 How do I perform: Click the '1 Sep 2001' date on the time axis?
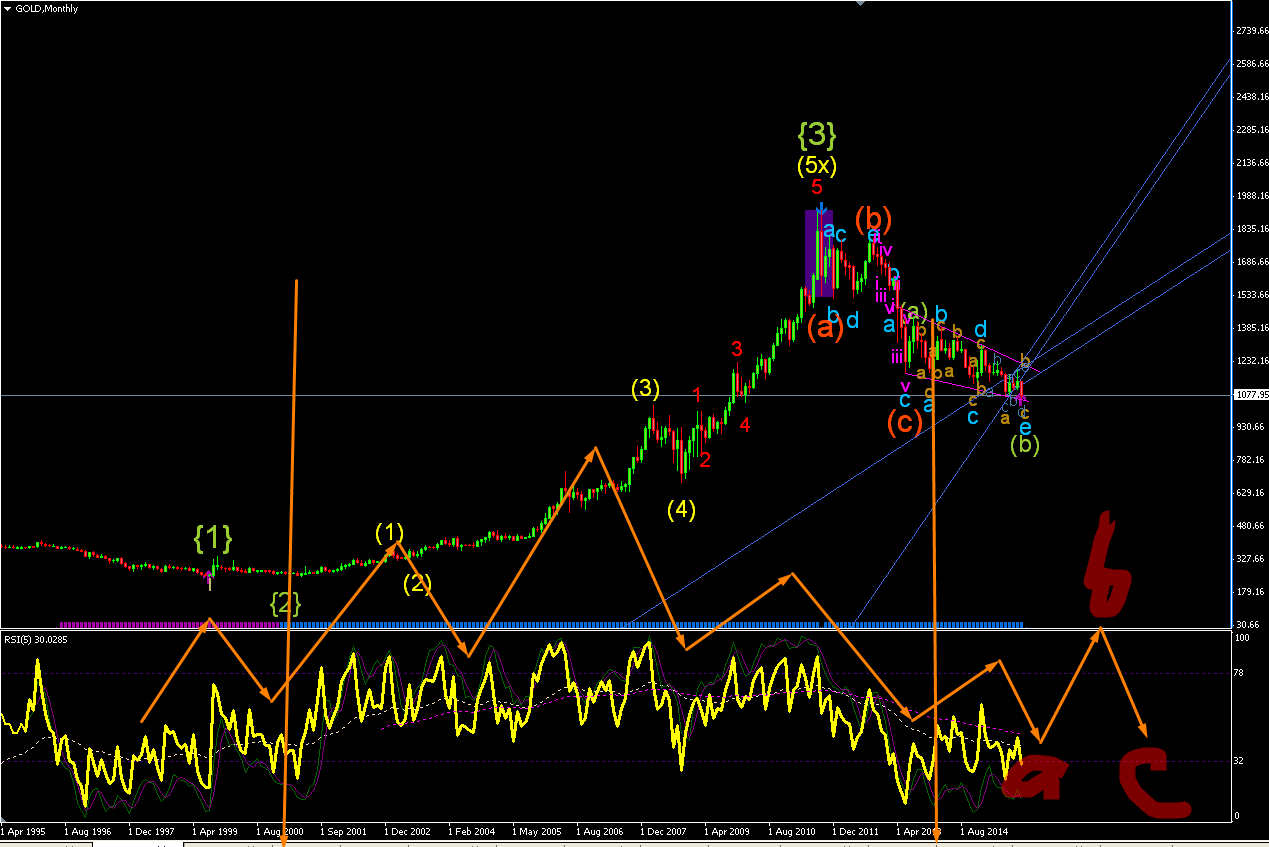click(x=343, y=830)
